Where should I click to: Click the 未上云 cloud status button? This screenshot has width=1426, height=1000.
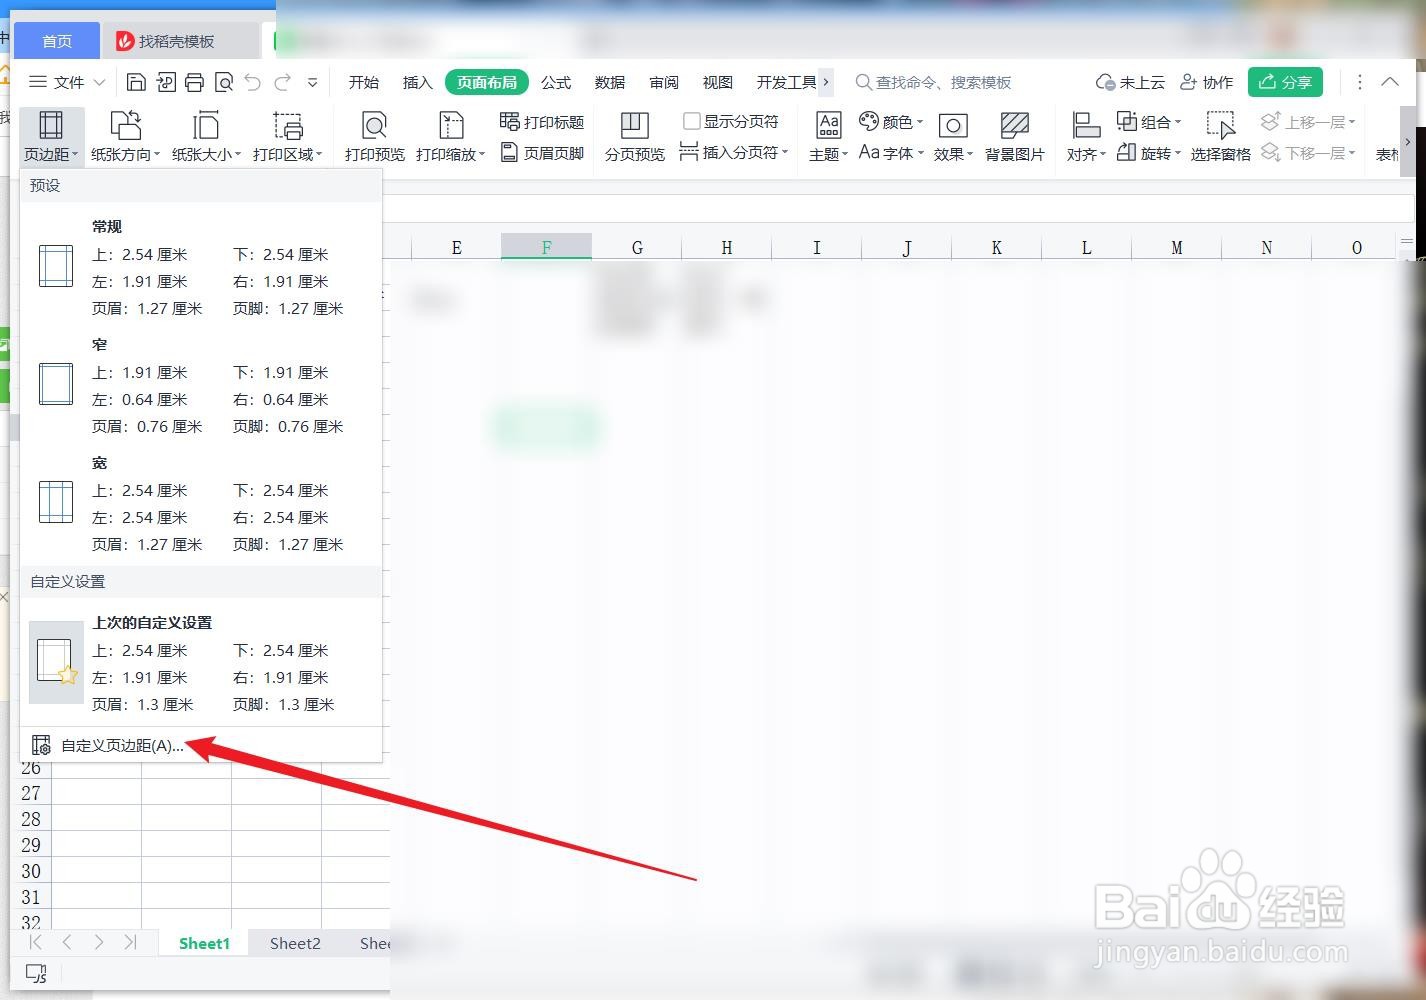1130,82
